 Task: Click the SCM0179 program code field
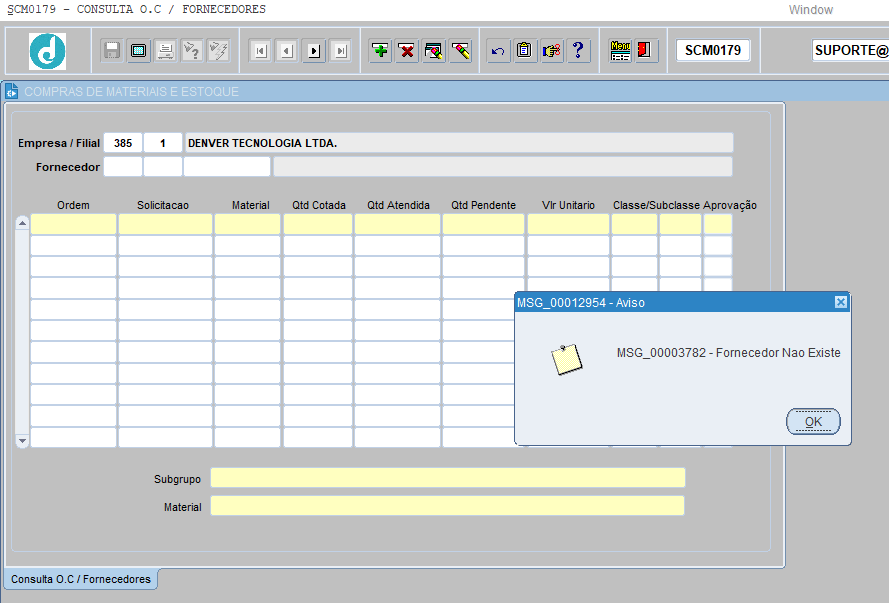(x=713, y=50)
